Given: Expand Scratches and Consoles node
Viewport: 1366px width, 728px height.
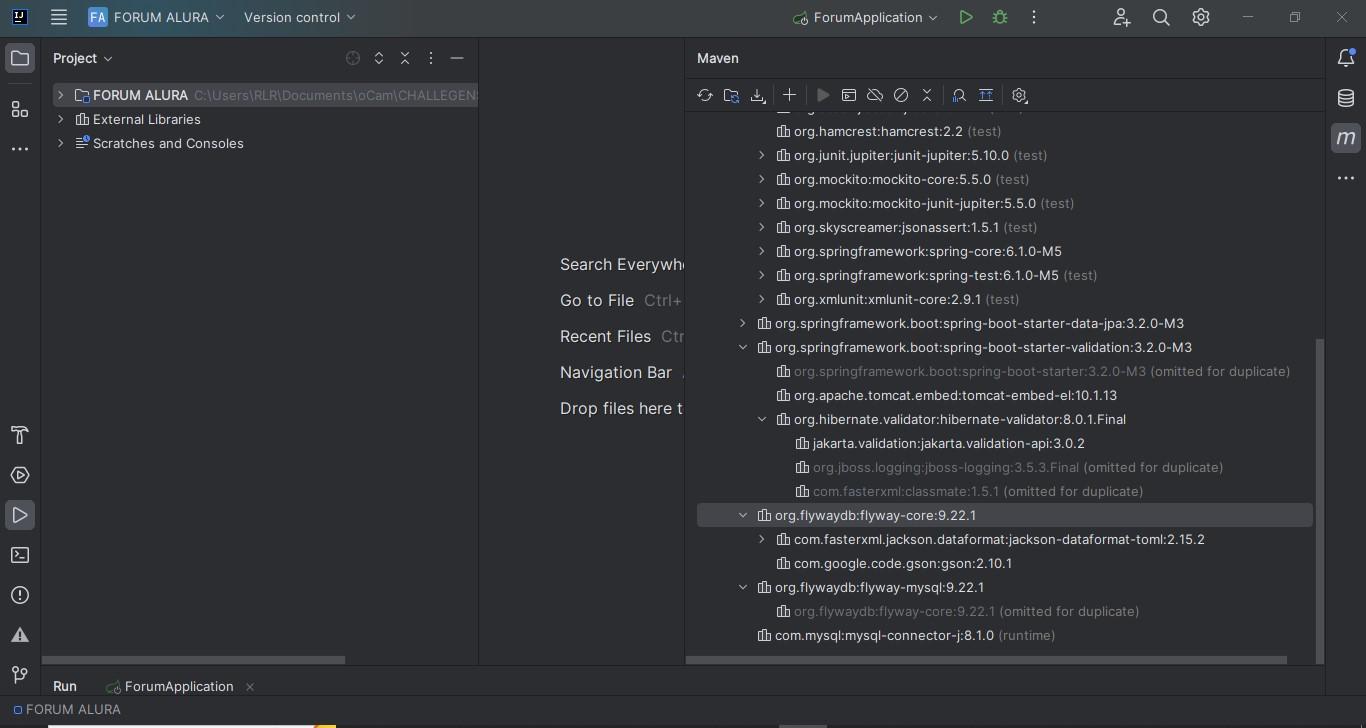Looking at the screenshot, I should coord(61,143).
